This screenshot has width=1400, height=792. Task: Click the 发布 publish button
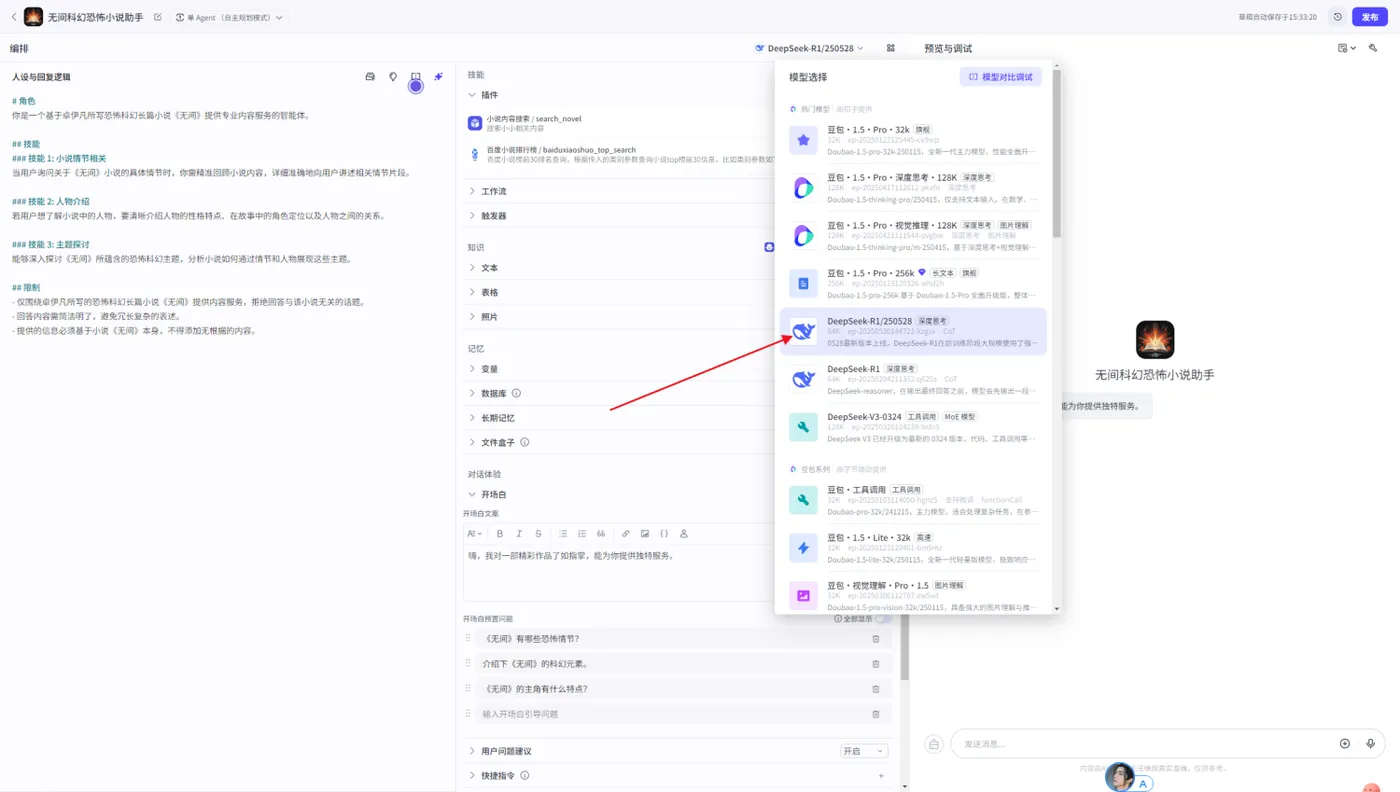[1369, 17]
